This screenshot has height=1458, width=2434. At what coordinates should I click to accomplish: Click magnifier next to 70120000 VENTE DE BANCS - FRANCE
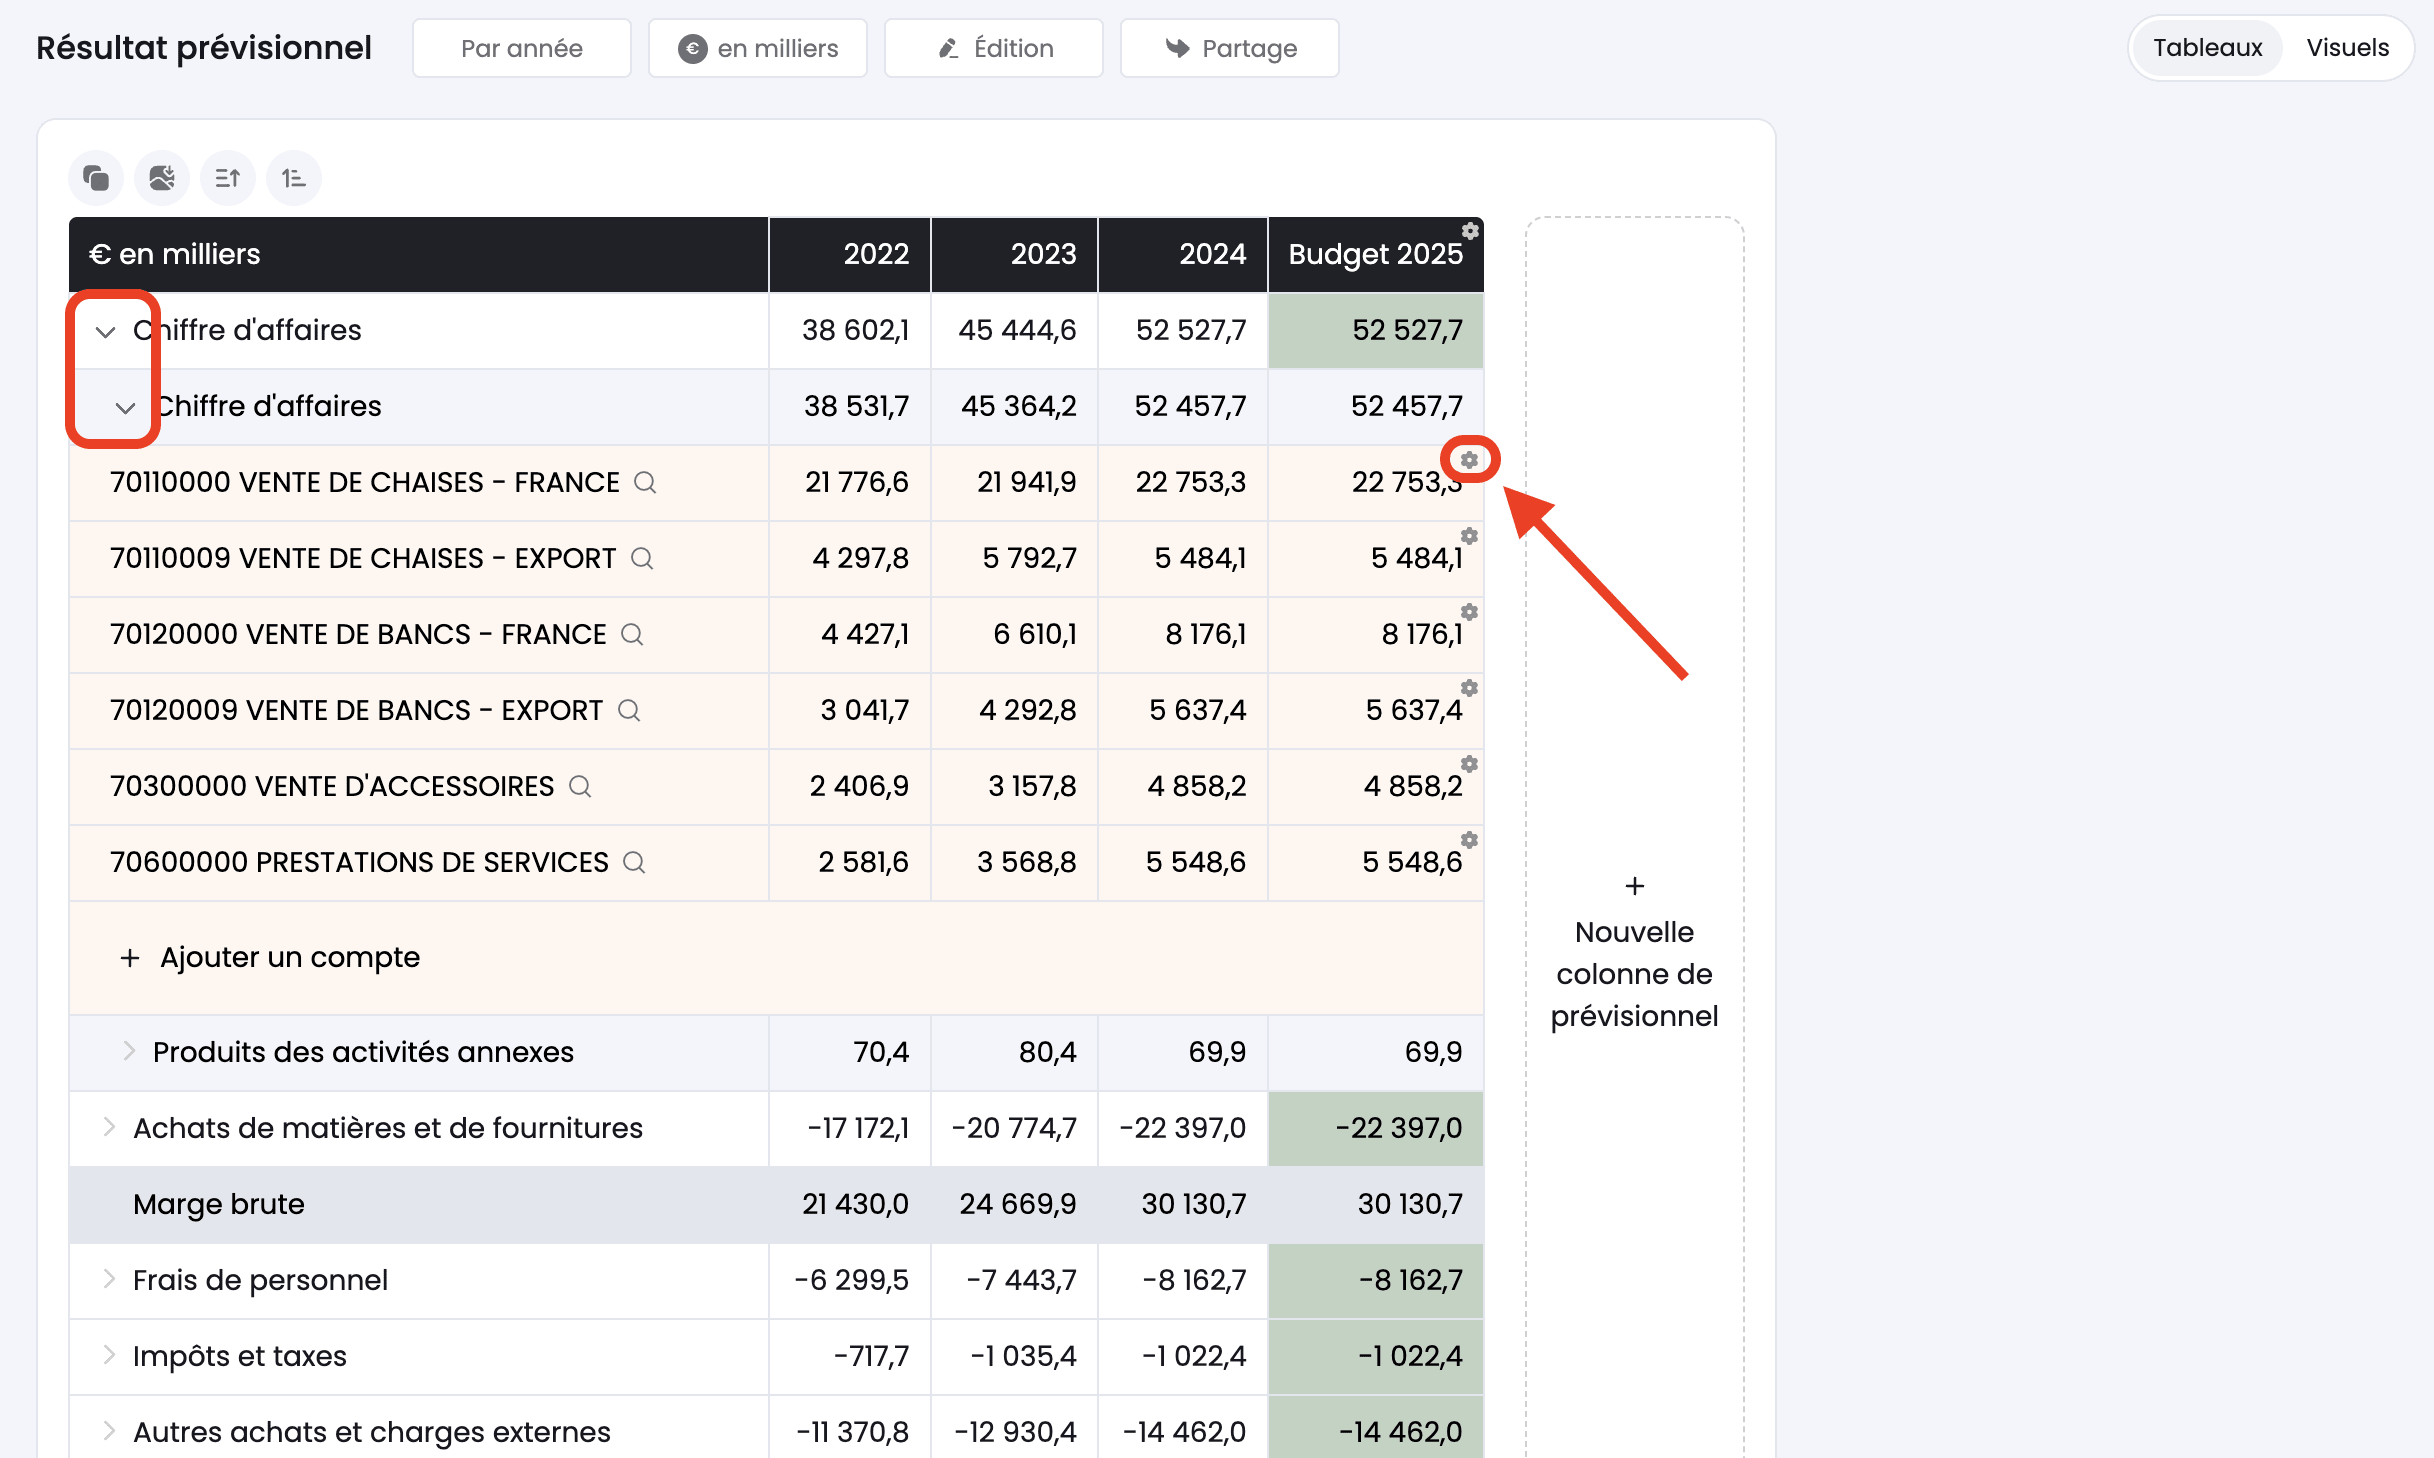coord(632,635)
